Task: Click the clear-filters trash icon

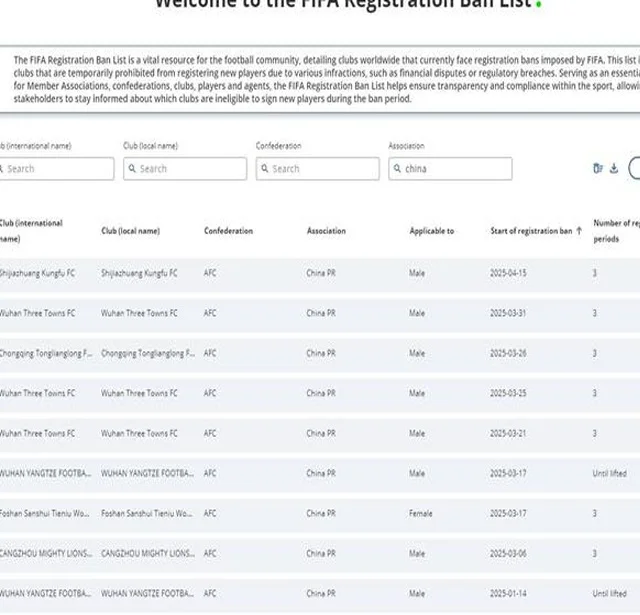Action: pos(598,168)
